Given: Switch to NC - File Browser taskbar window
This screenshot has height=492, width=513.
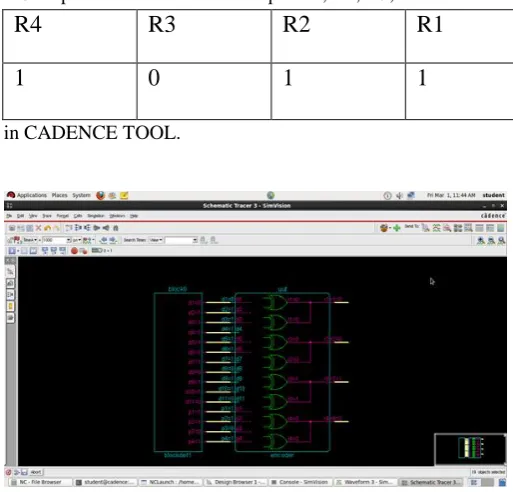Looking at the screenshot, I should pos(40,482).
